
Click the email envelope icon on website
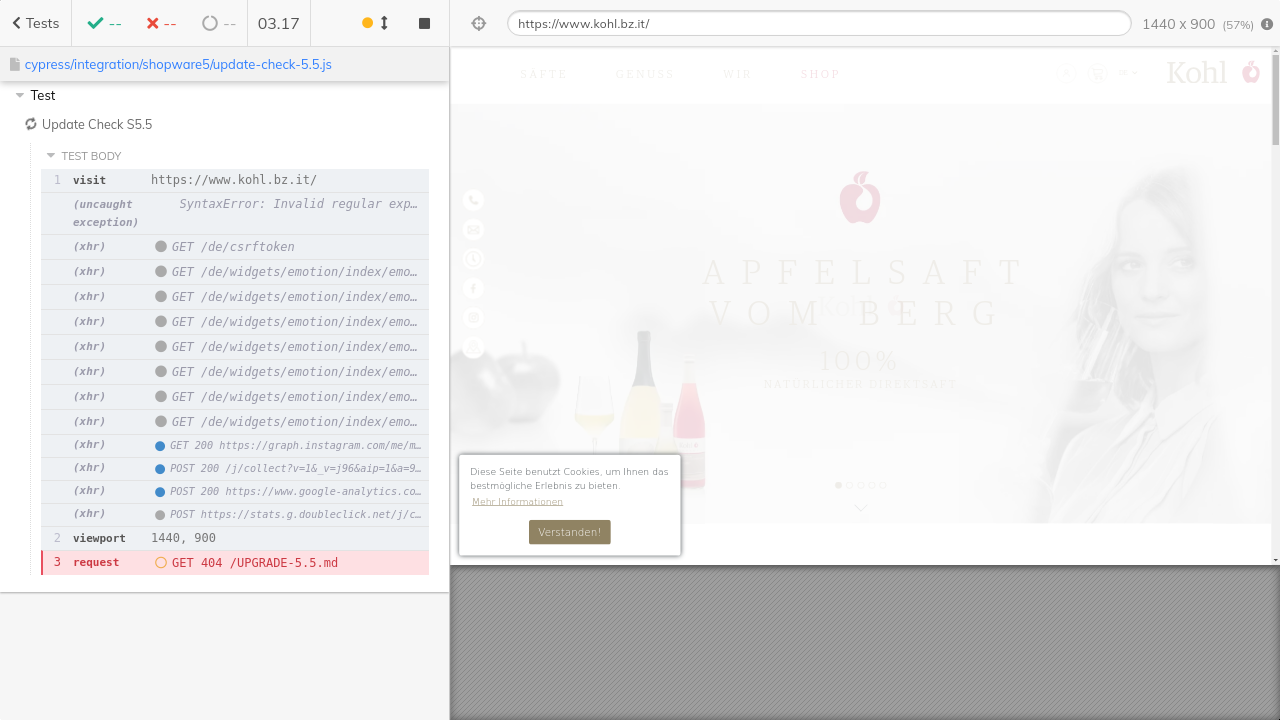coord(473,229)
